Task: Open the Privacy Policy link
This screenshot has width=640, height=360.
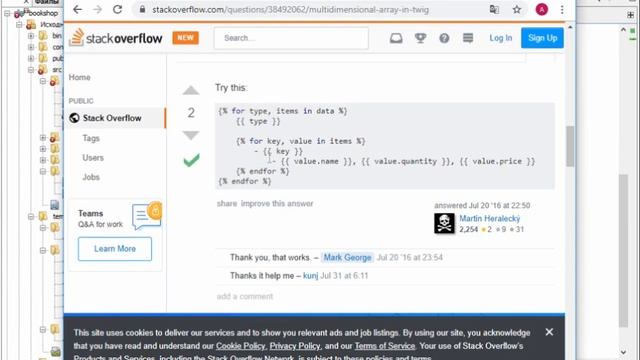Action: (295, 346)
